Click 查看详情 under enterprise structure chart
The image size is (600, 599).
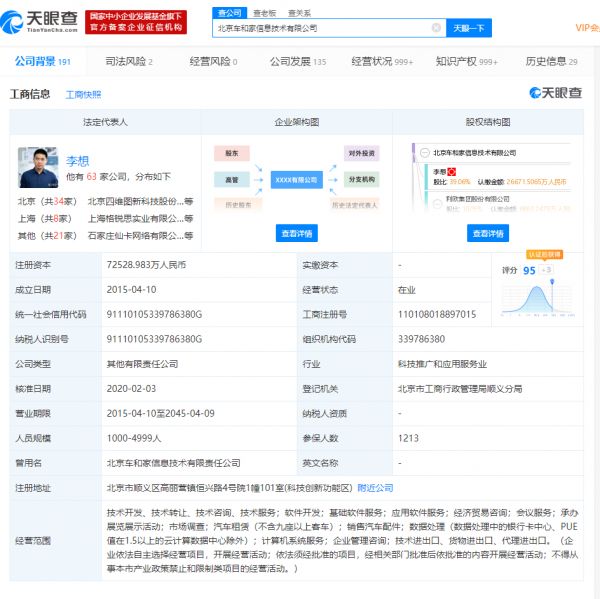(297, 233)
